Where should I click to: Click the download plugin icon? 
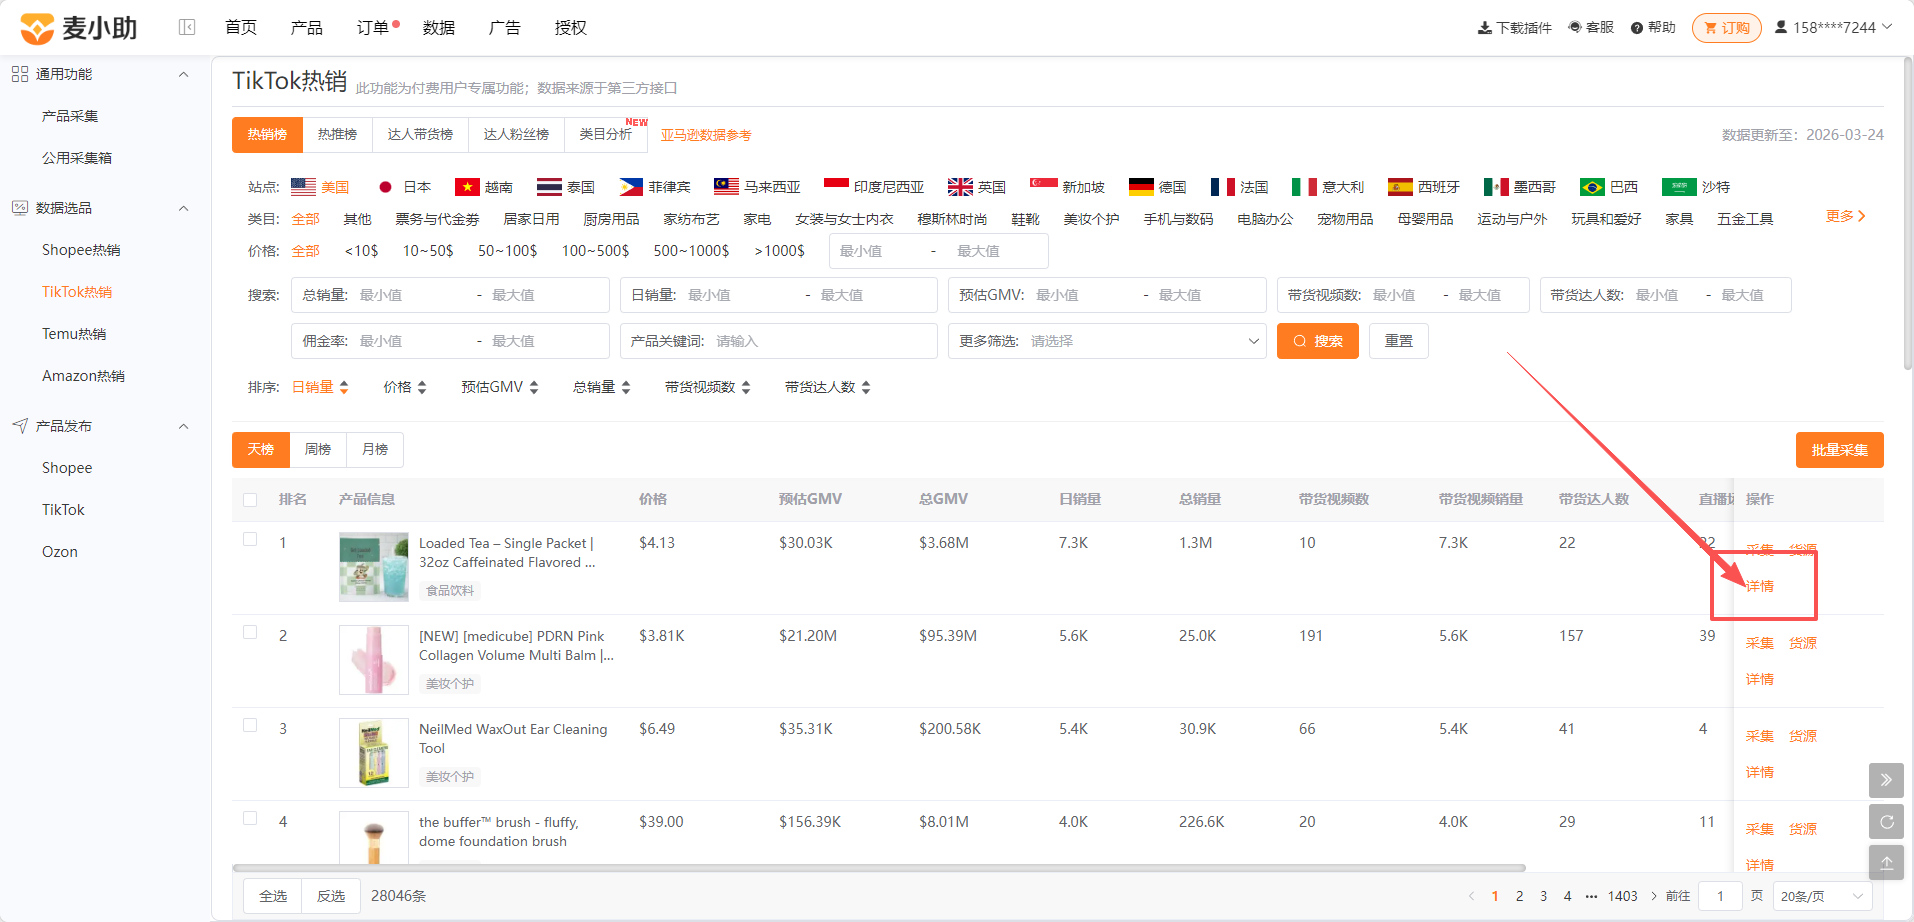(x=1484, y=28)
